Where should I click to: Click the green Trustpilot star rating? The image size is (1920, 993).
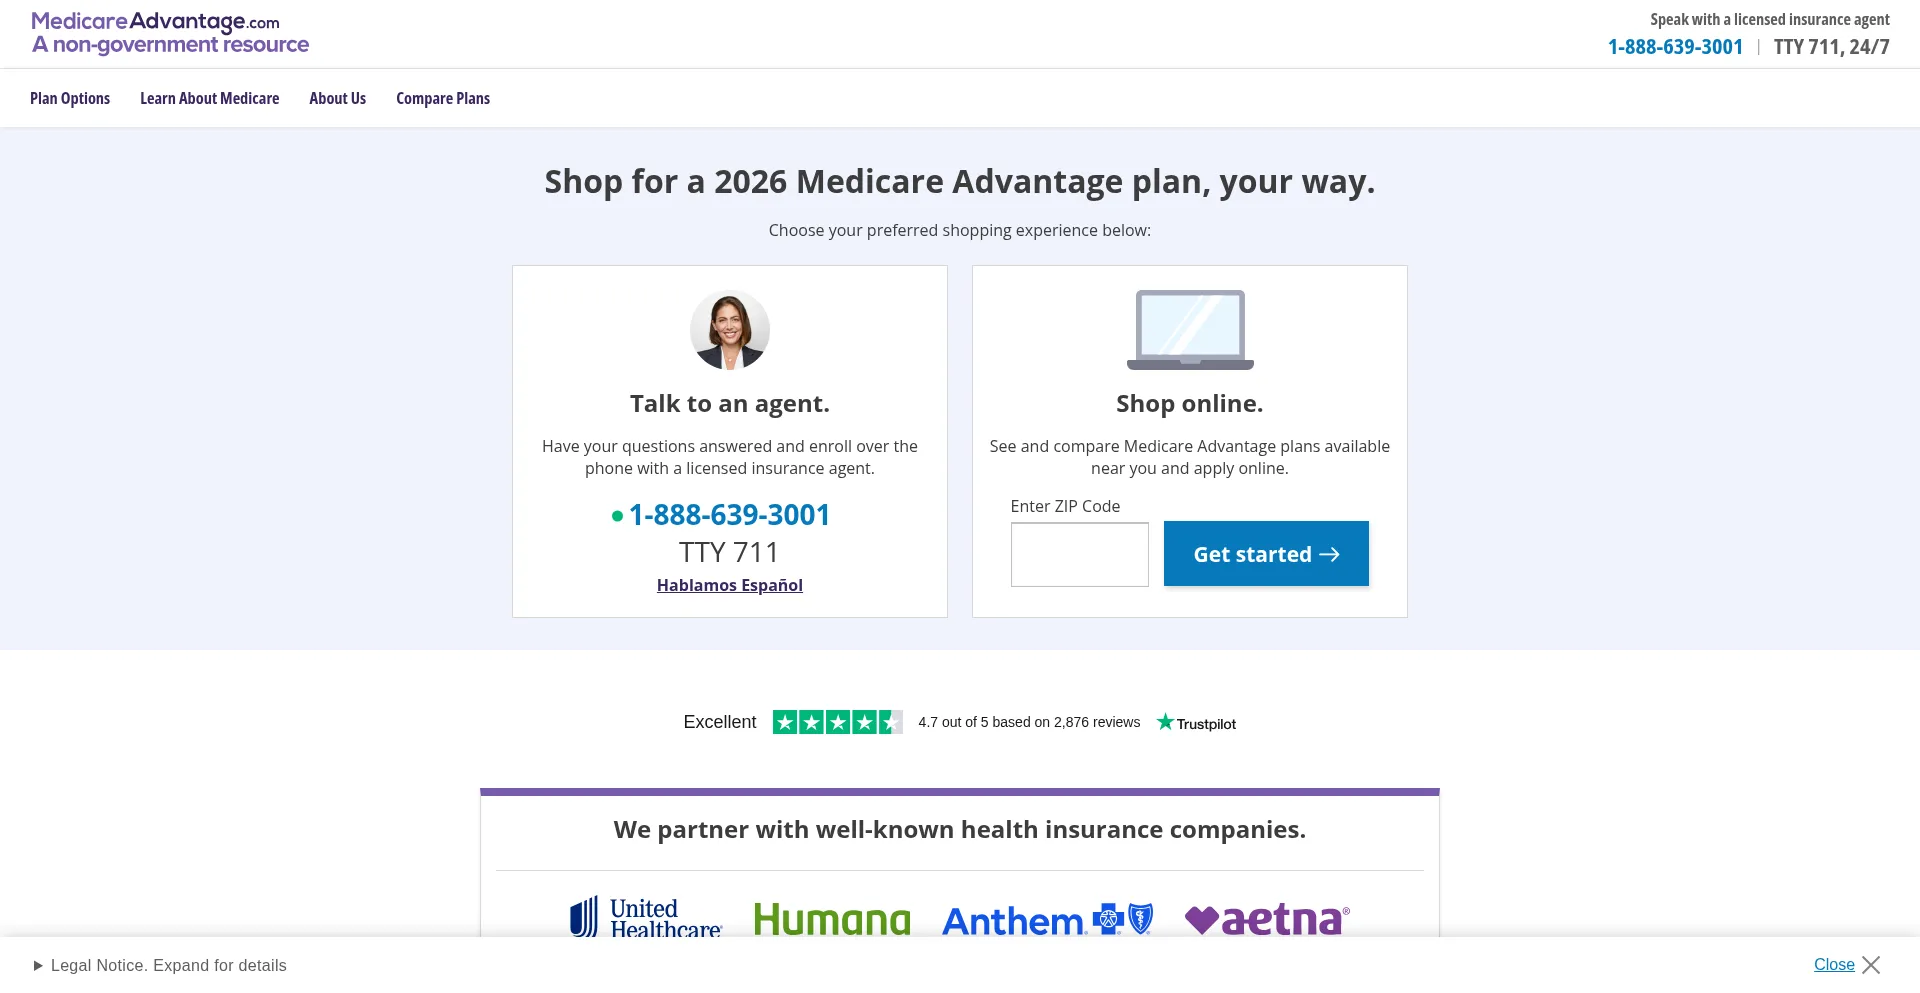coord(837,722)
